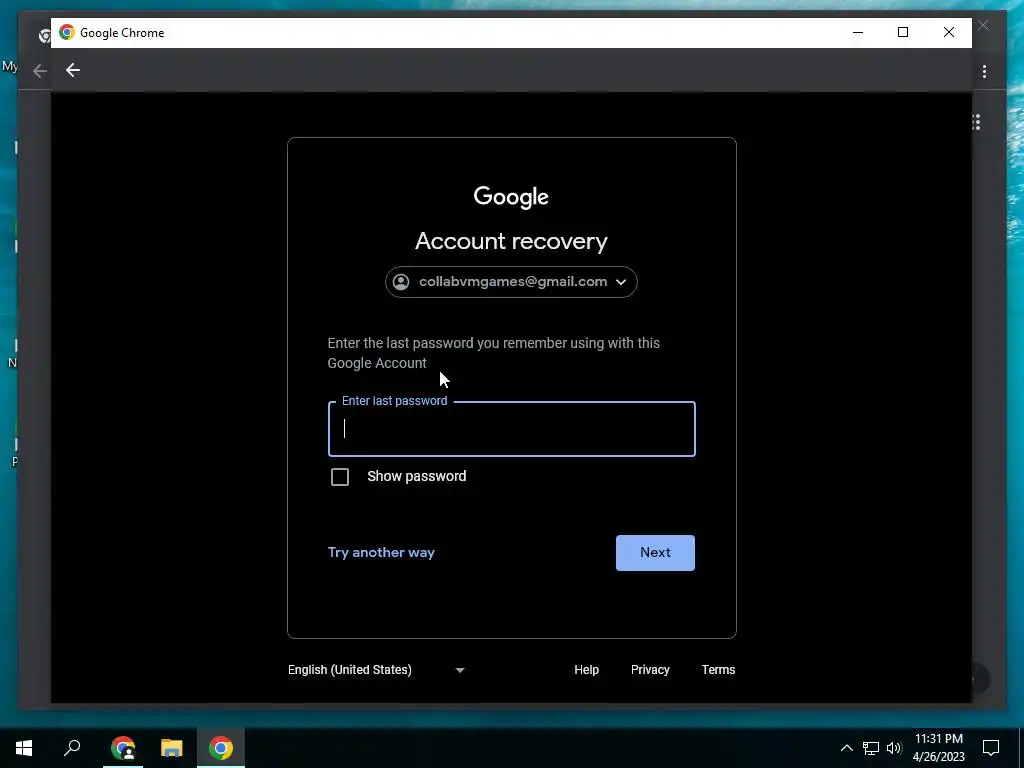Screen dimensions: 1024x768
Task: Click the Account recovery heading
Action: [x=511, y=241]
